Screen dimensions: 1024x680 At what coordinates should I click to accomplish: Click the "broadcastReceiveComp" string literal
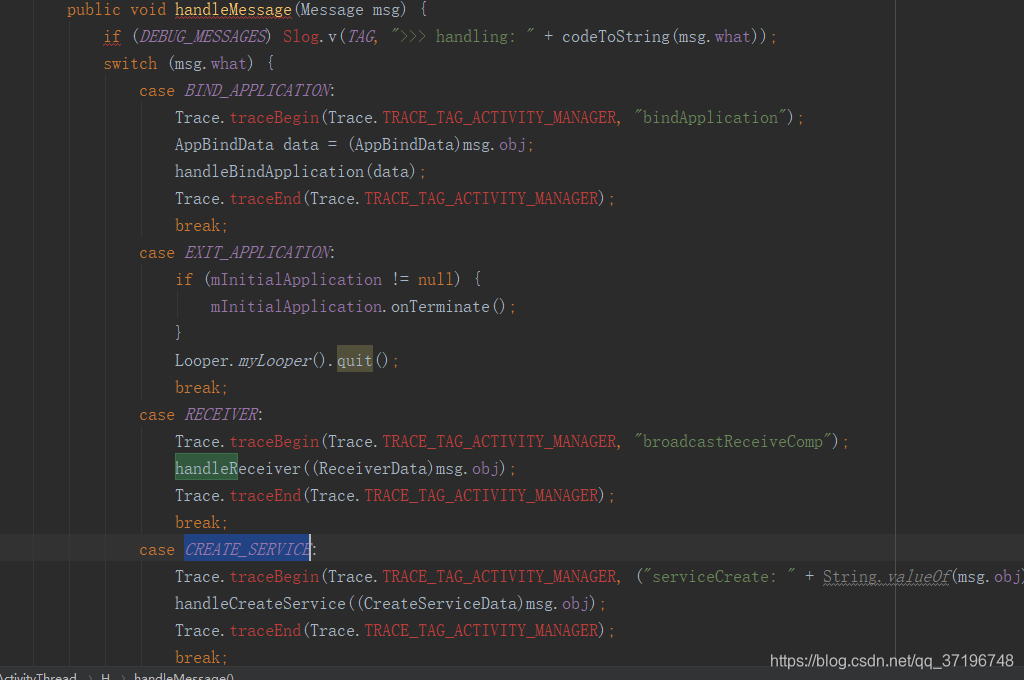click(732, 442)
